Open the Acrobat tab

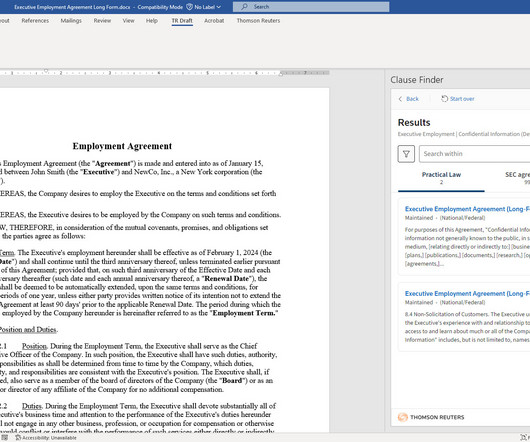click(x=214, y=21)
